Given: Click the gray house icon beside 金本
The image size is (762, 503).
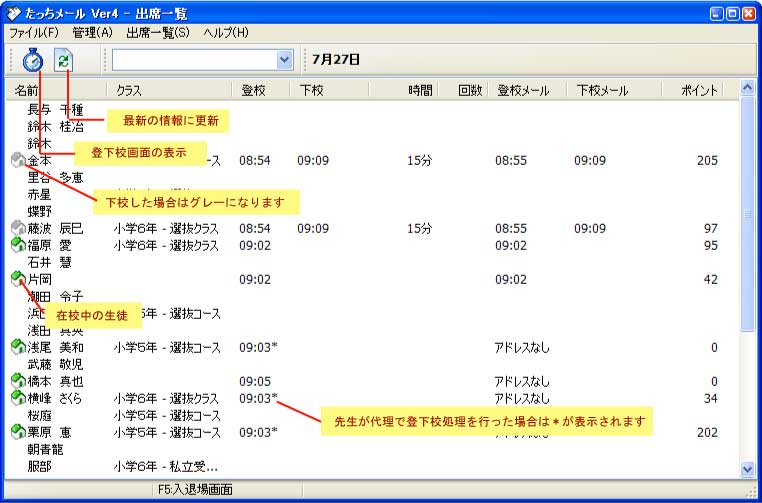Looking at the screenshot, I should point(18,160).
